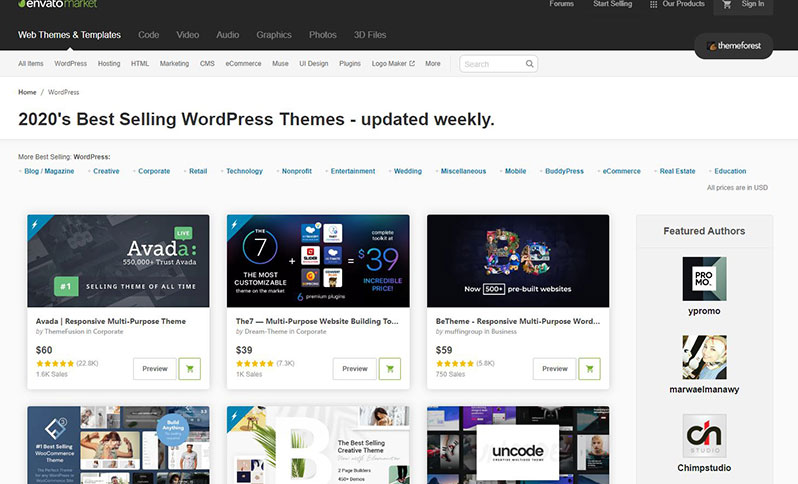
Task: Open the WordPress submenu item
Action: [x=71, y=64]
